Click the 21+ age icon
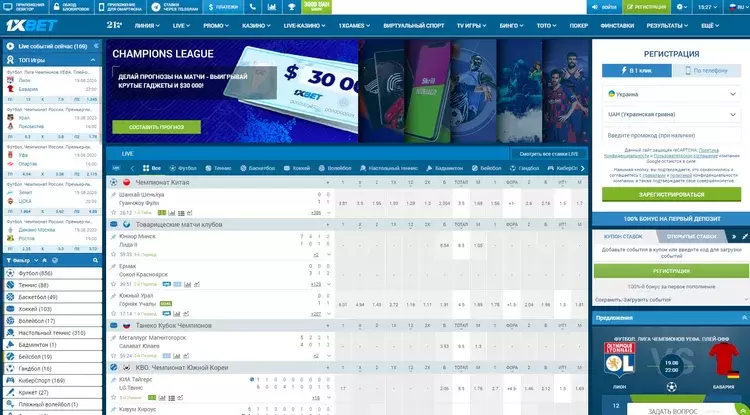 [x=114, y=25]
